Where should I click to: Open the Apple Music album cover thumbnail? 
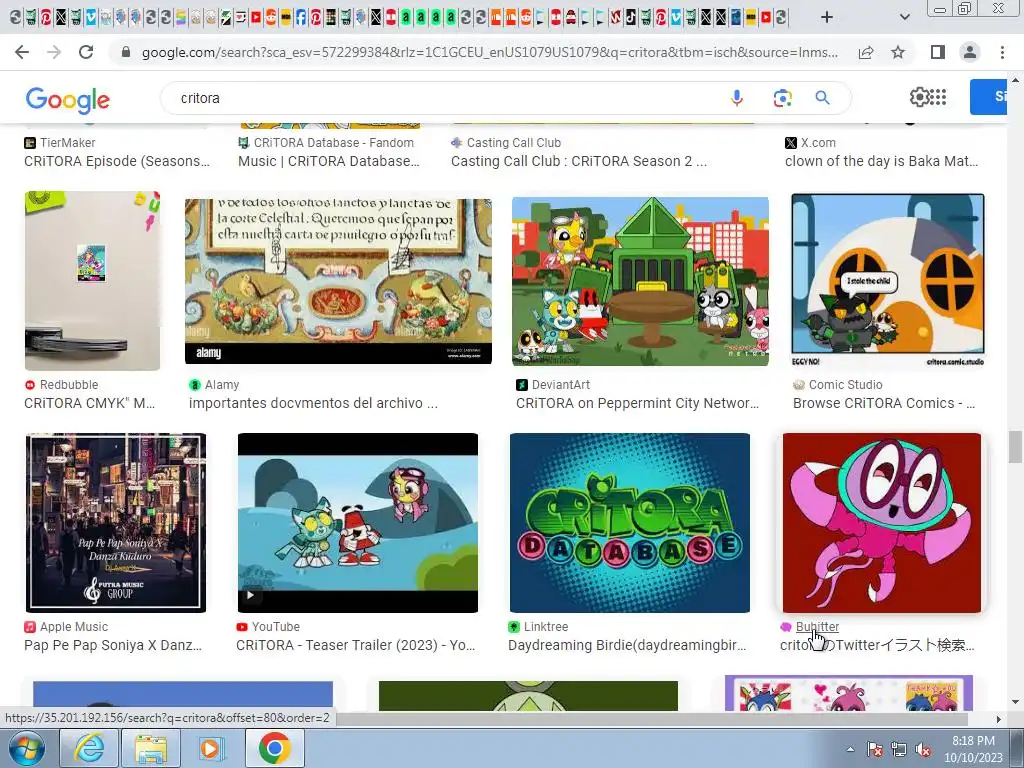point(116,523)
